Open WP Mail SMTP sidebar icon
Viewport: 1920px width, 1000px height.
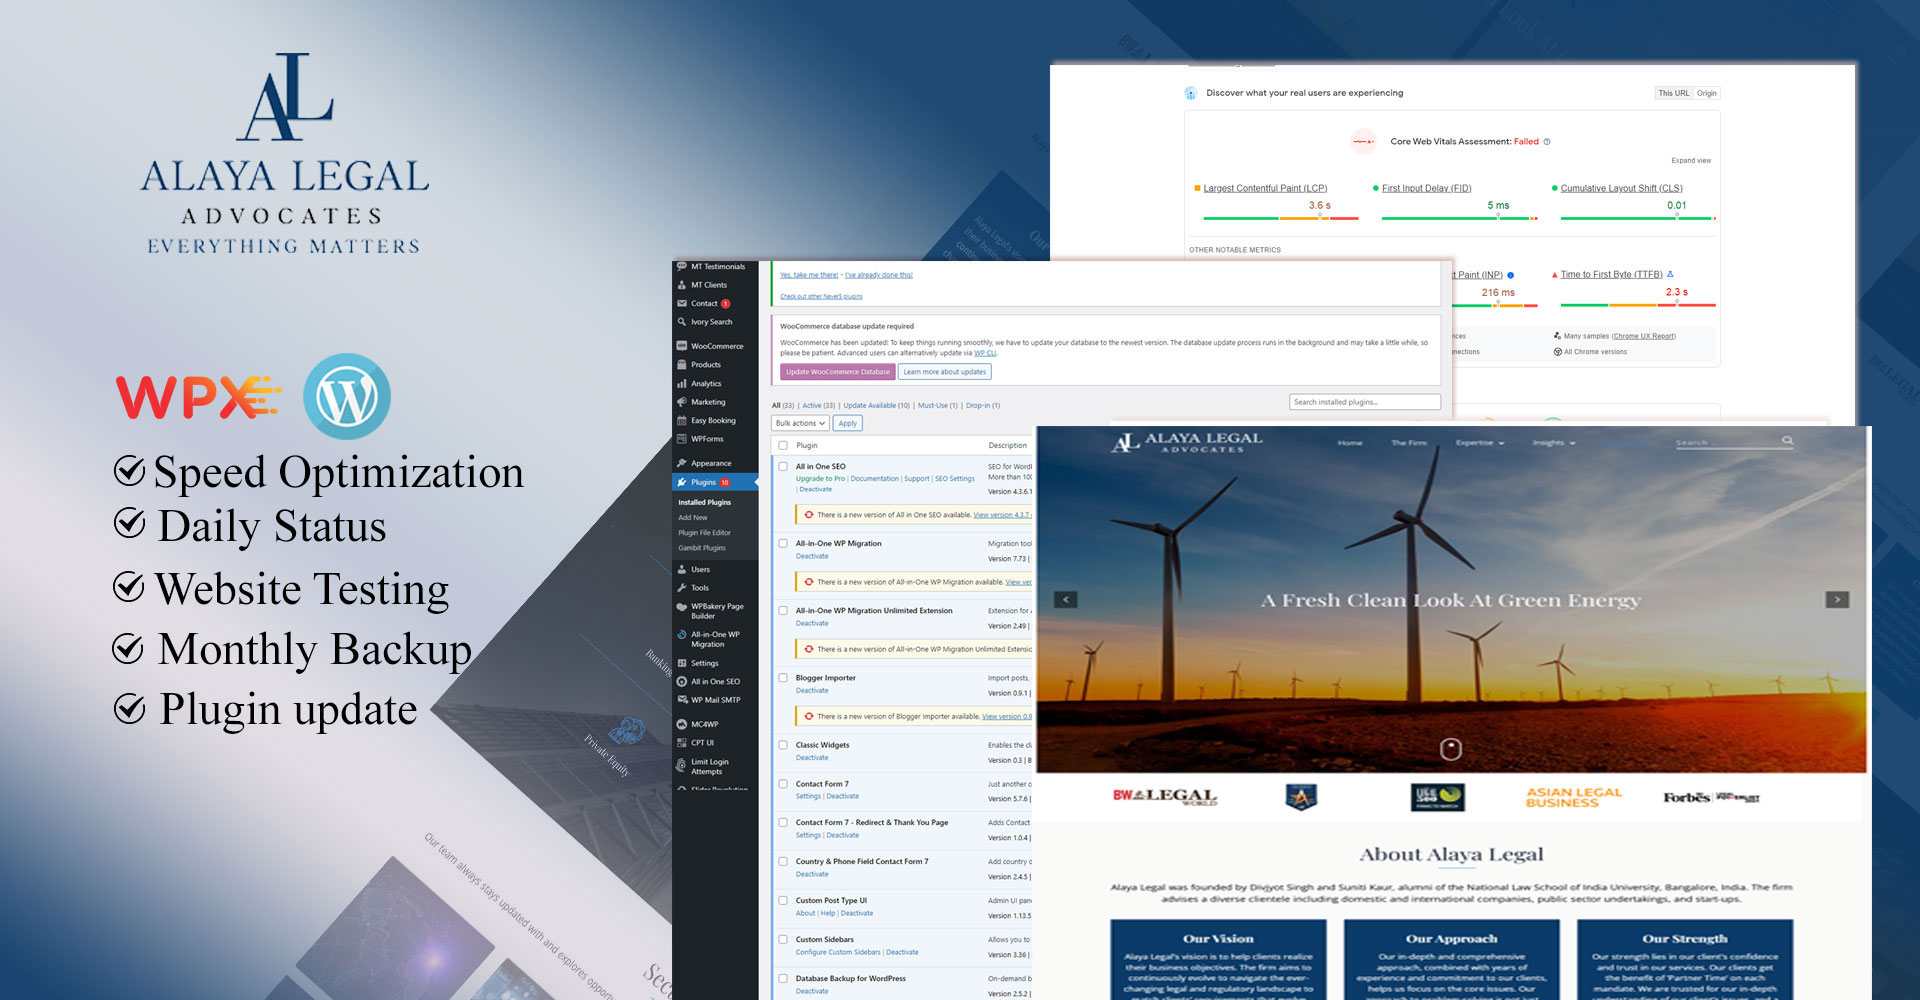pos(682,700)
